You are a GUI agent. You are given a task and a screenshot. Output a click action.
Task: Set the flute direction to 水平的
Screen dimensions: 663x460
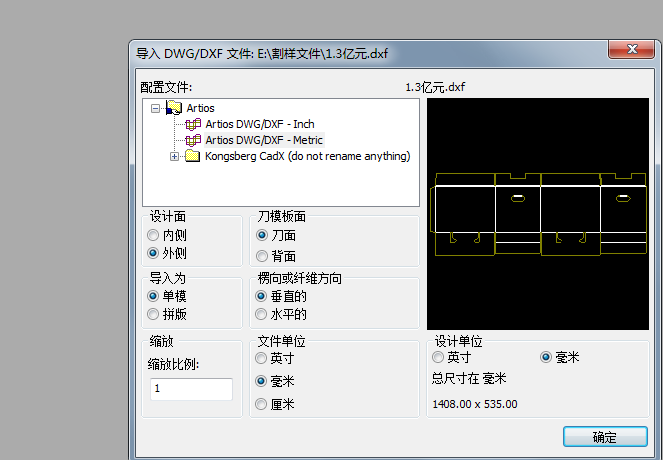[262, 314]
